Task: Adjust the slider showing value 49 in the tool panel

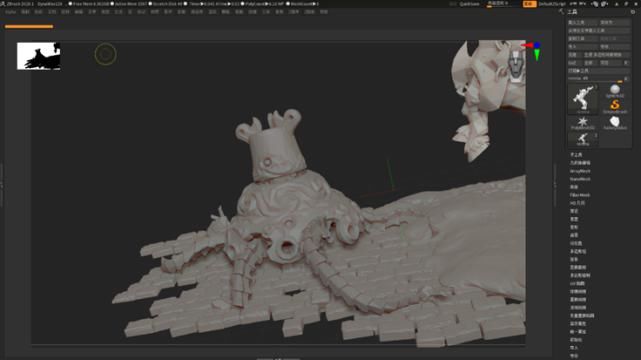Action: (x=595, y=78)
